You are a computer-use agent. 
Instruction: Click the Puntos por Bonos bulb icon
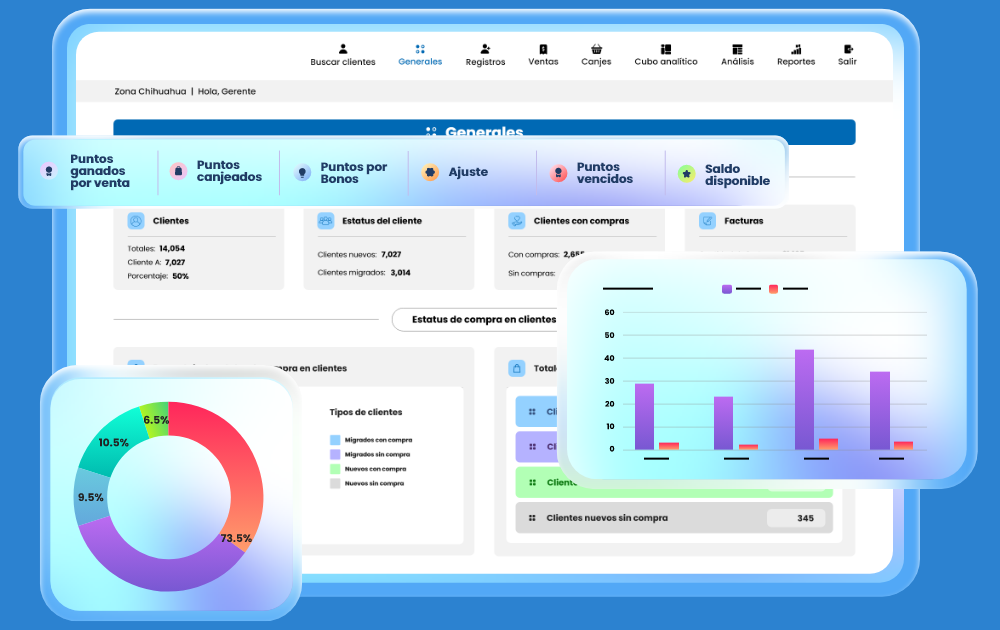click(302, 172)
